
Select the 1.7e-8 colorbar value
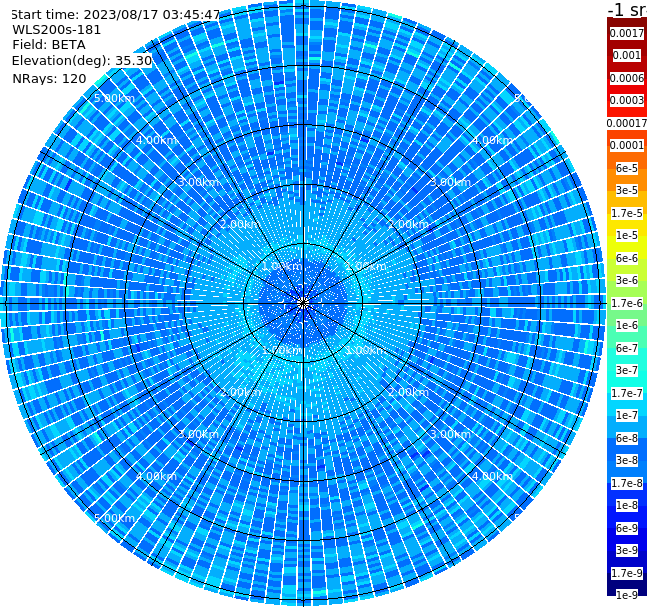pos(627,483)
